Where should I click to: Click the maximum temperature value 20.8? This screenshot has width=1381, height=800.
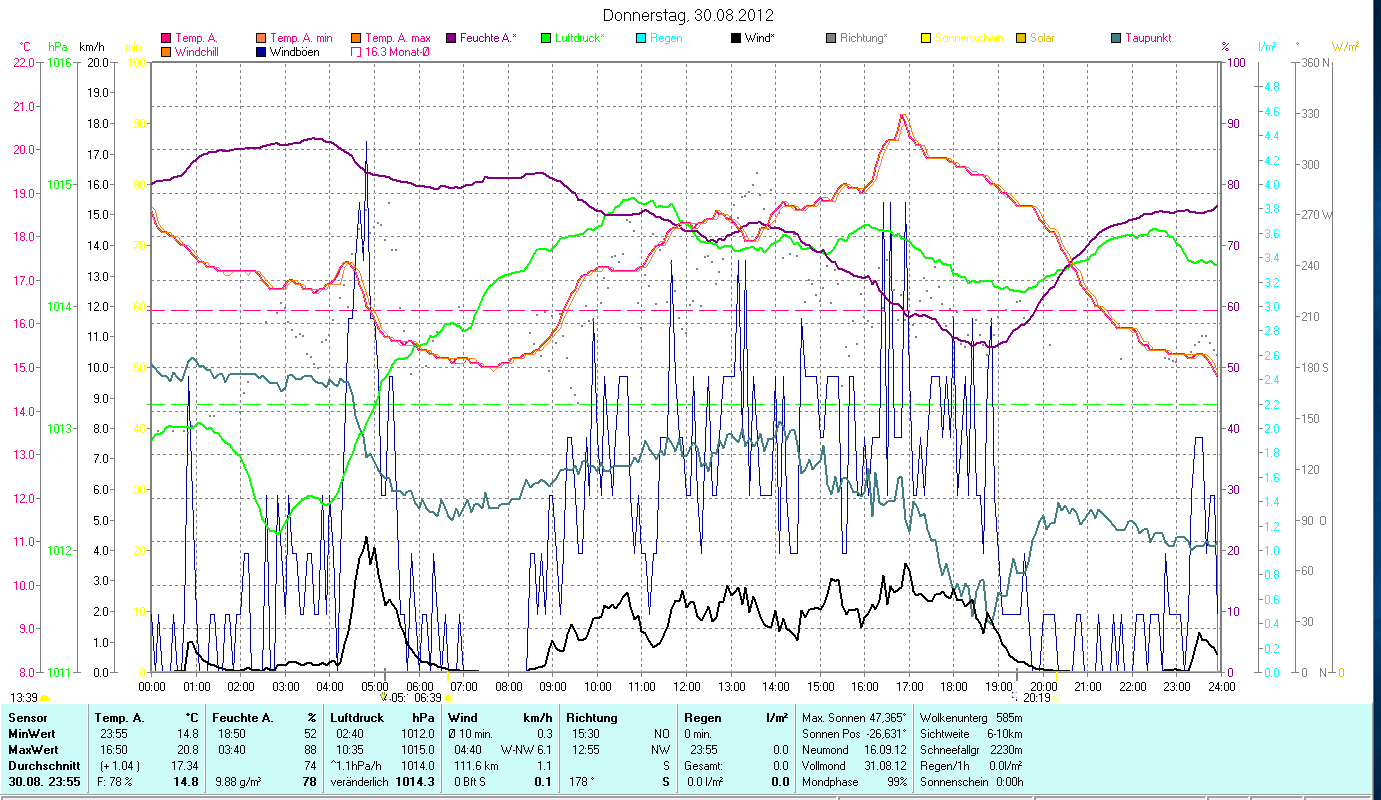pos(188,749)
